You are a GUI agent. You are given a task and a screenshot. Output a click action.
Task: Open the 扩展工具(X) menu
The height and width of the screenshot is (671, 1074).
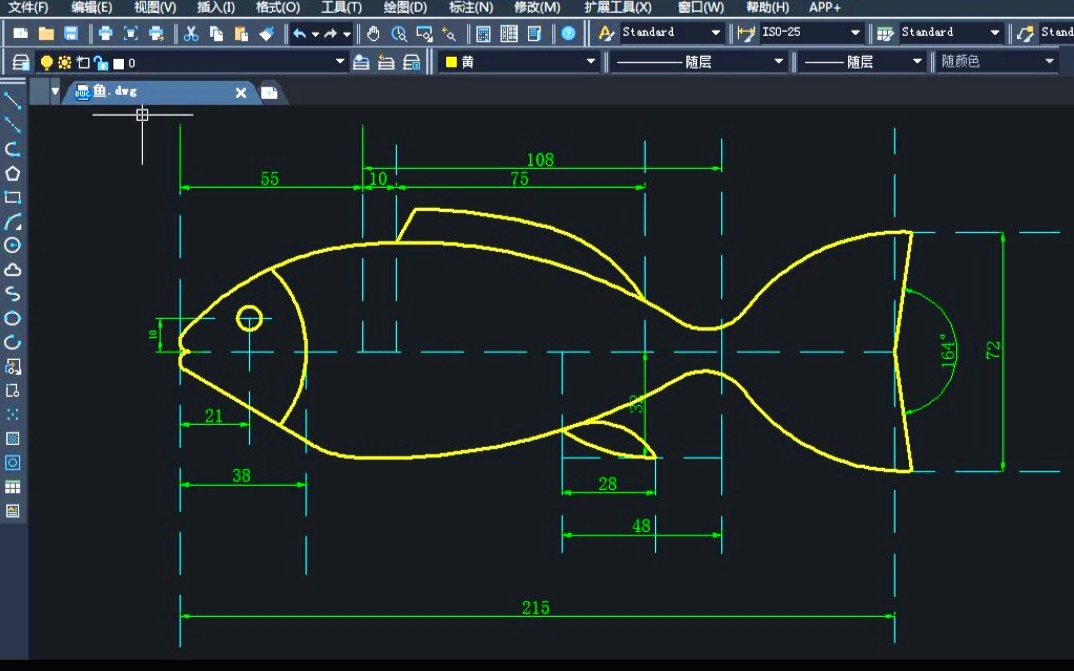pos(618,8)
